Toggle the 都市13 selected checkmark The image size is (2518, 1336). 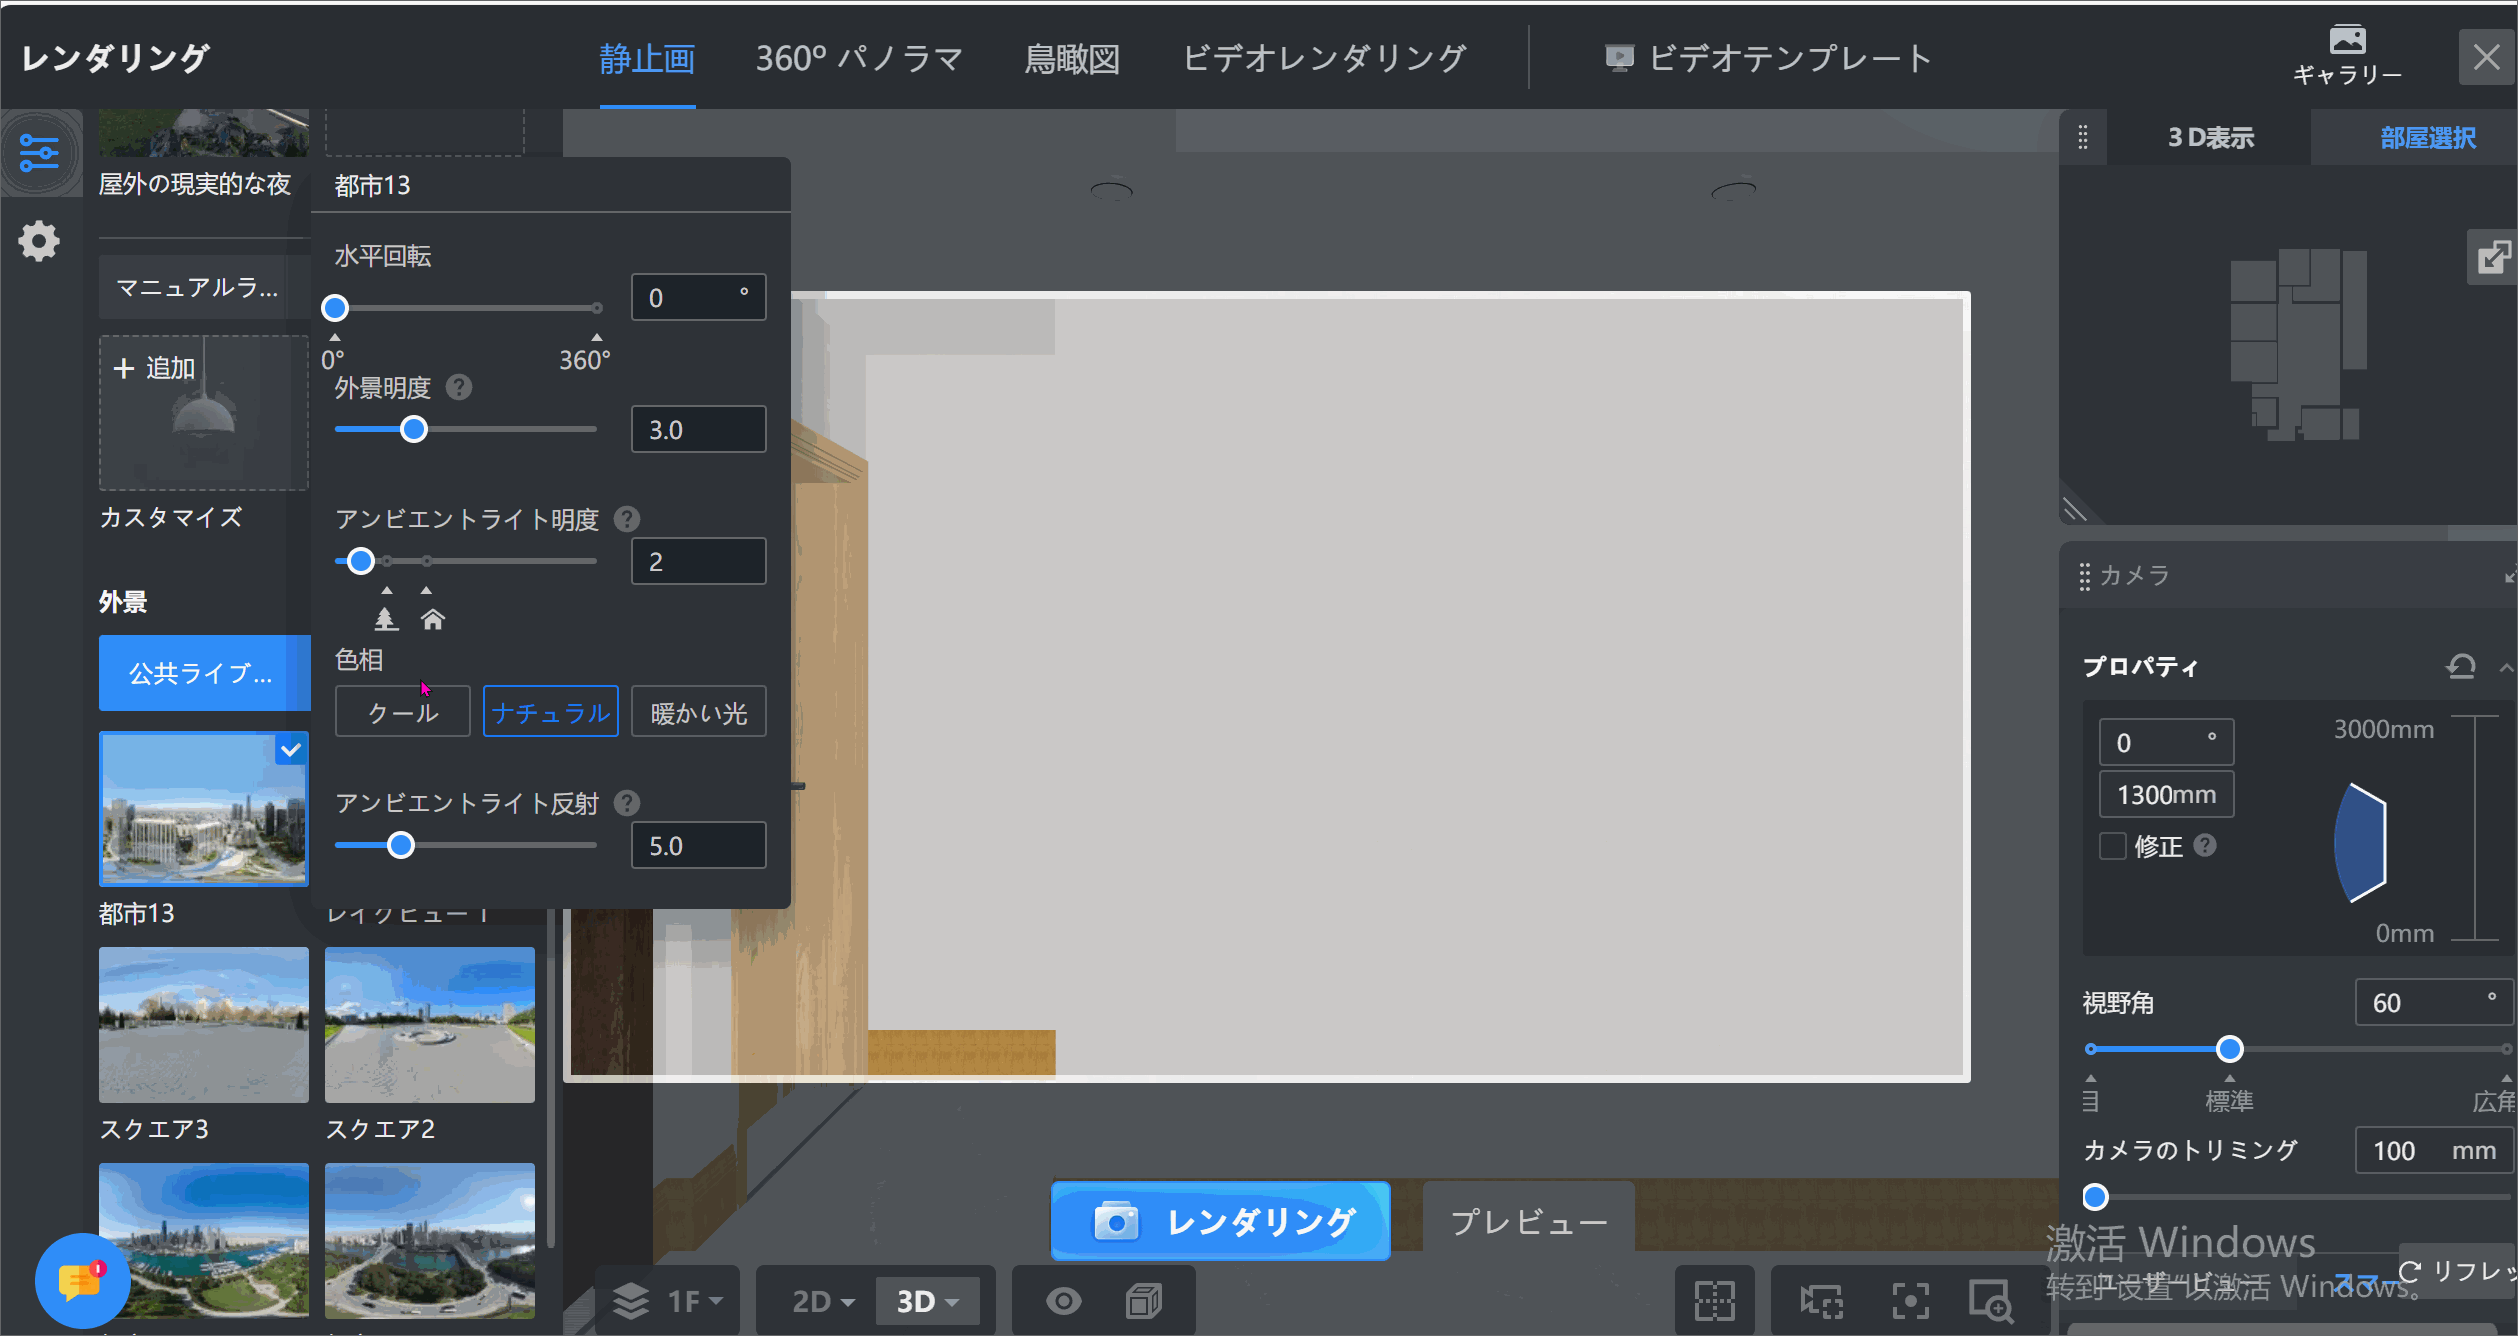tap(291, 749)
